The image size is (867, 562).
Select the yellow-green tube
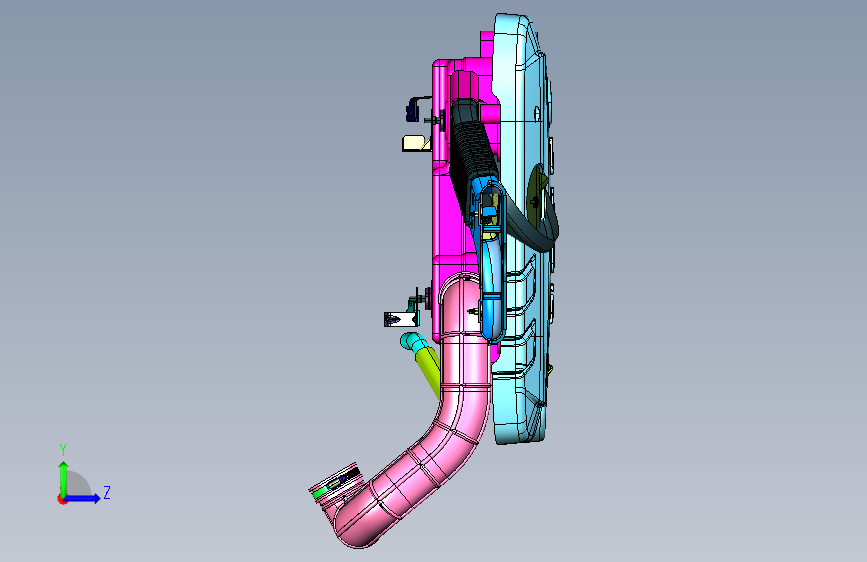(429, 368)
